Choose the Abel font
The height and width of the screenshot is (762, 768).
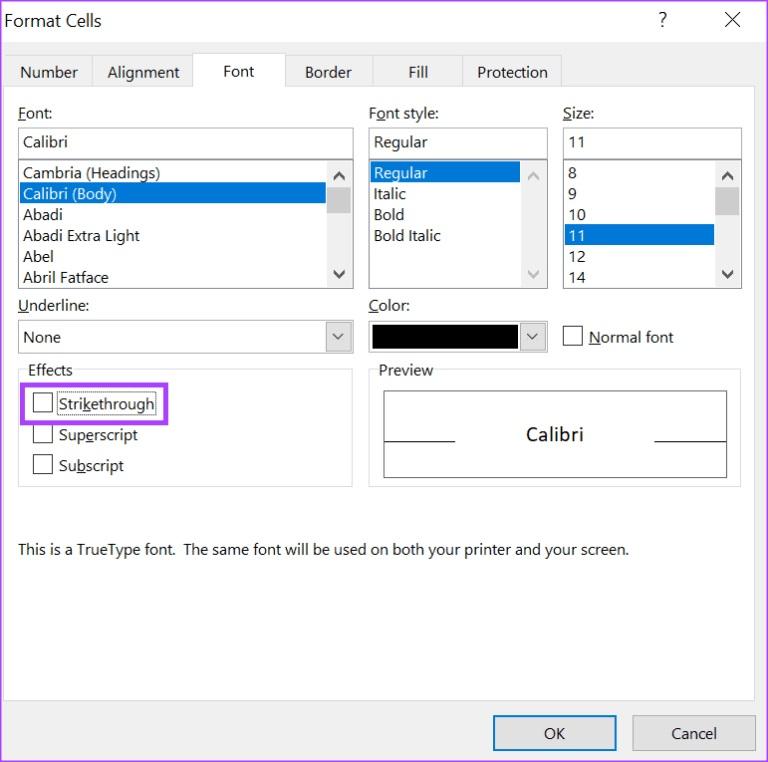pos(173,257)
